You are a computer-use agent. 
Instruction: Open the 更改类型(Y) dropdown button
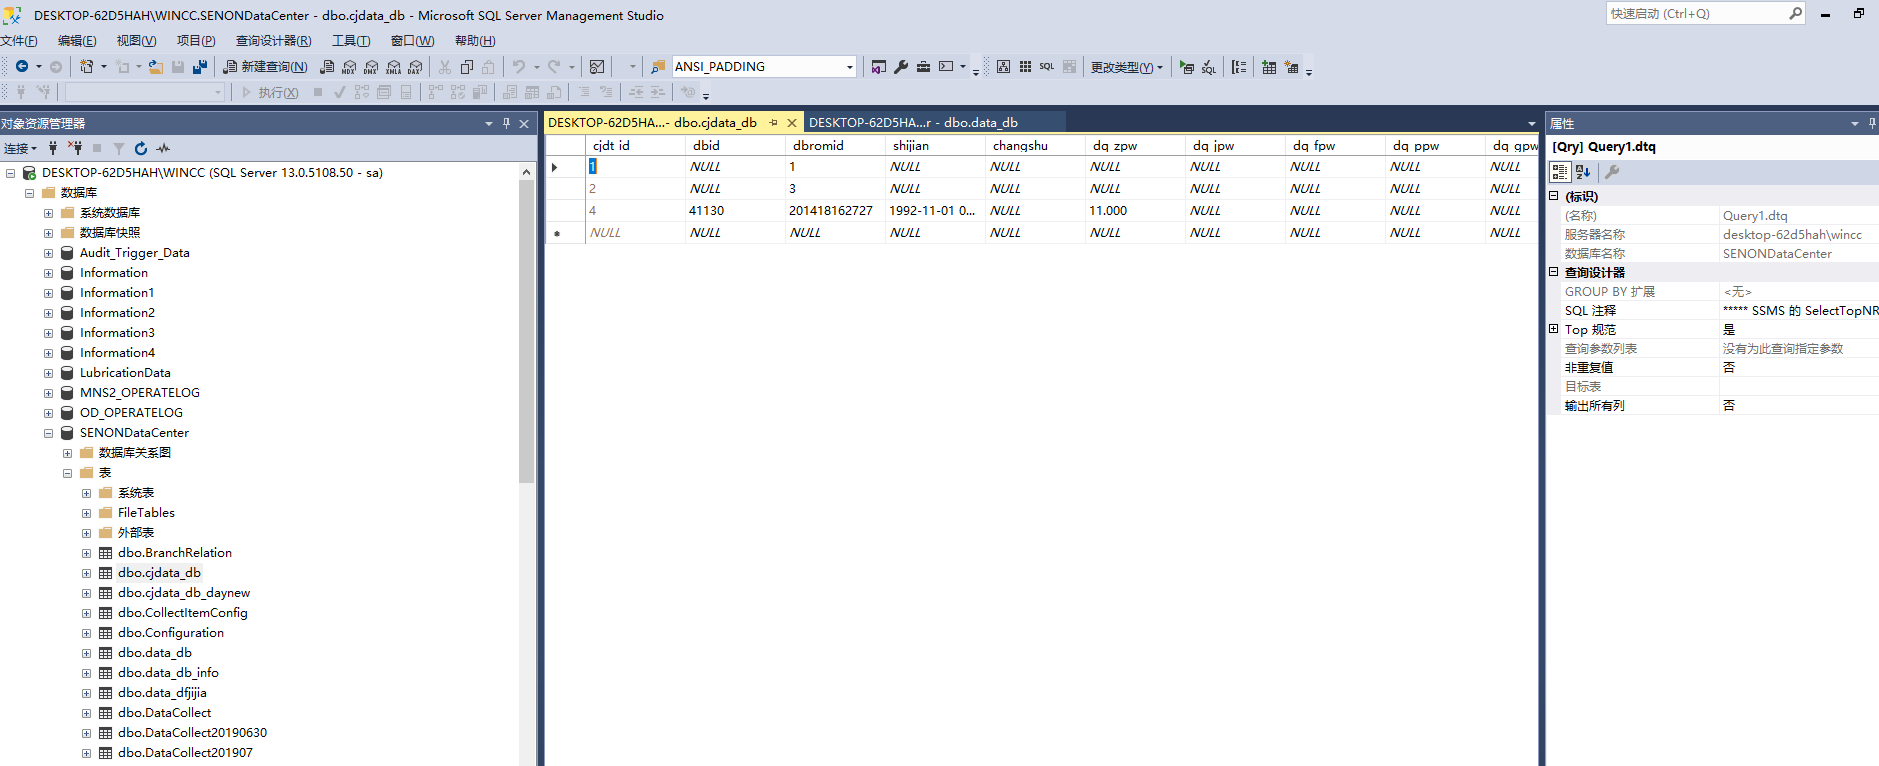pos(1126,67)
